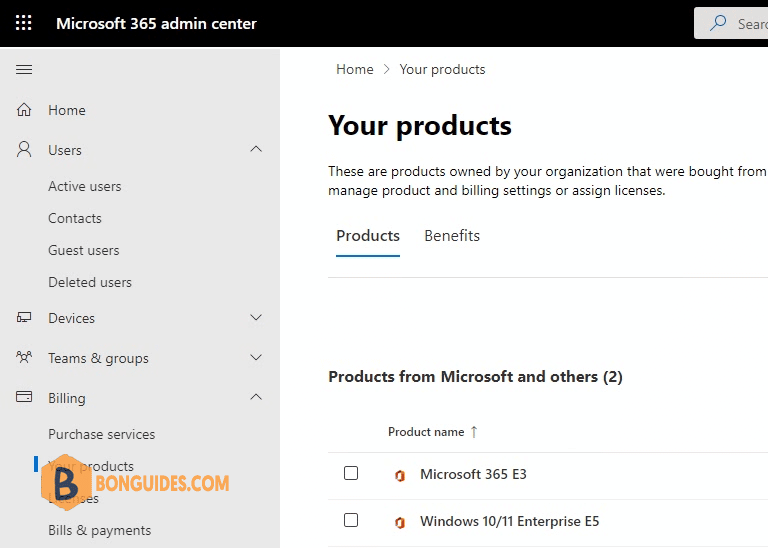Collapse navigation with the hamburger menu icon
Viewport: 768px width, 548px height.
point(24,70)
